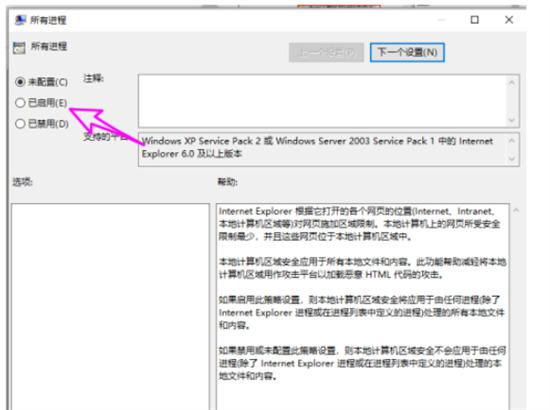Click the empty 选项 options panel
Image resolution: width=550 pixels, height=410 pixels.
110,307
